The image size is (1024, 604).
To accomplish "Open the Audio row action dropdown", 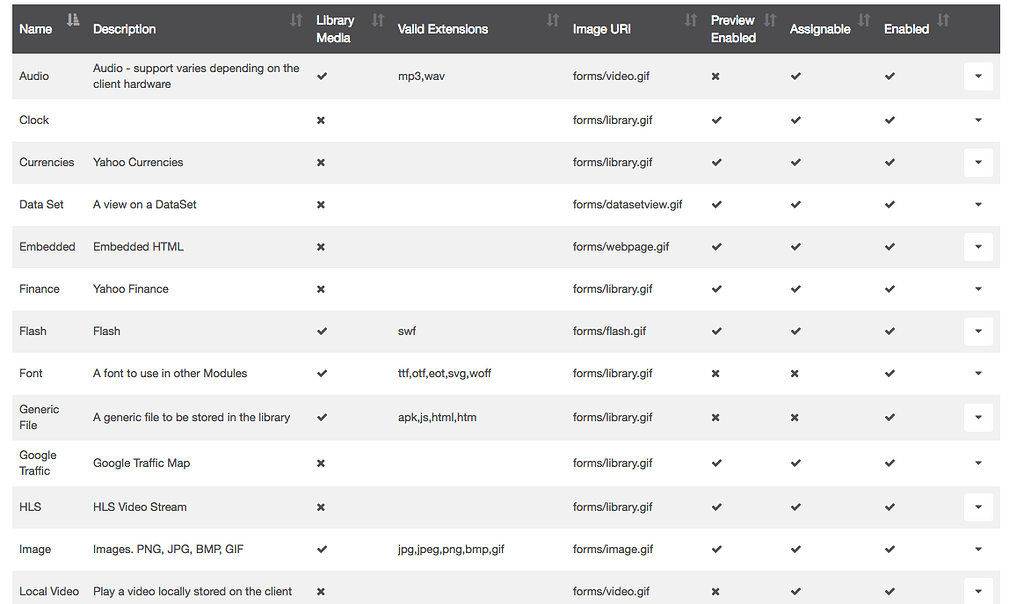I will [978, 76].
